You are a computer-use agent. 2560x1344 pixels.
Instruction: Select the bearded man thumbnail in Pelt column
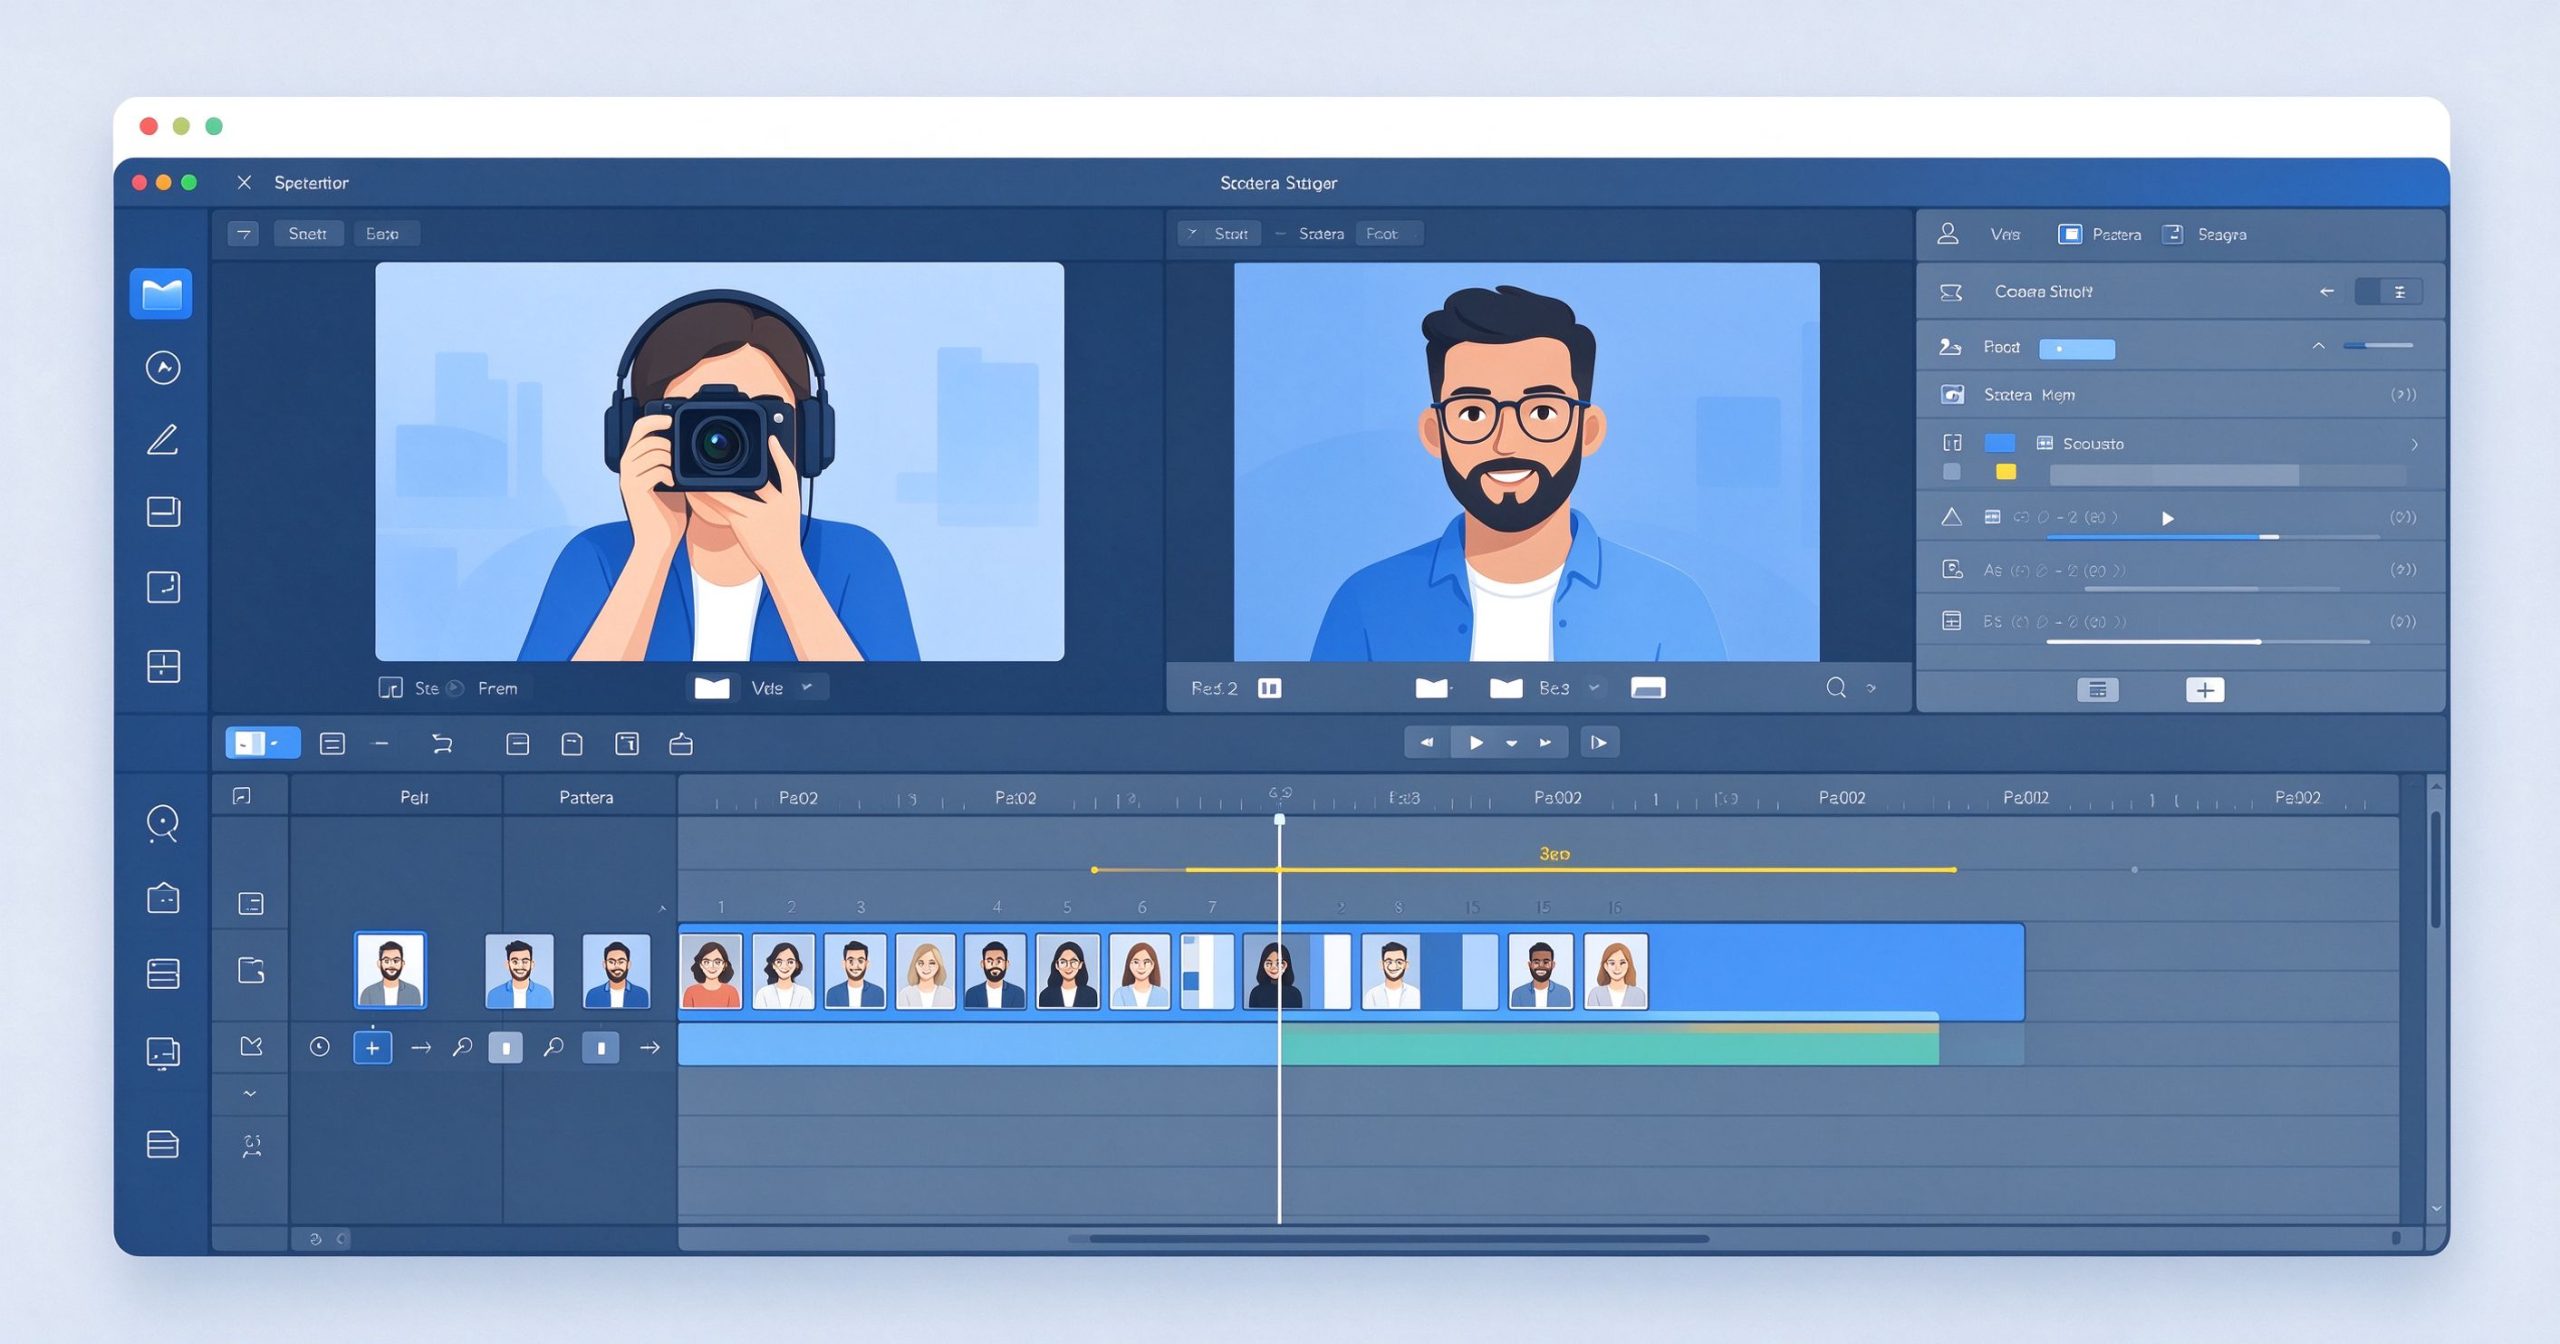390,970
